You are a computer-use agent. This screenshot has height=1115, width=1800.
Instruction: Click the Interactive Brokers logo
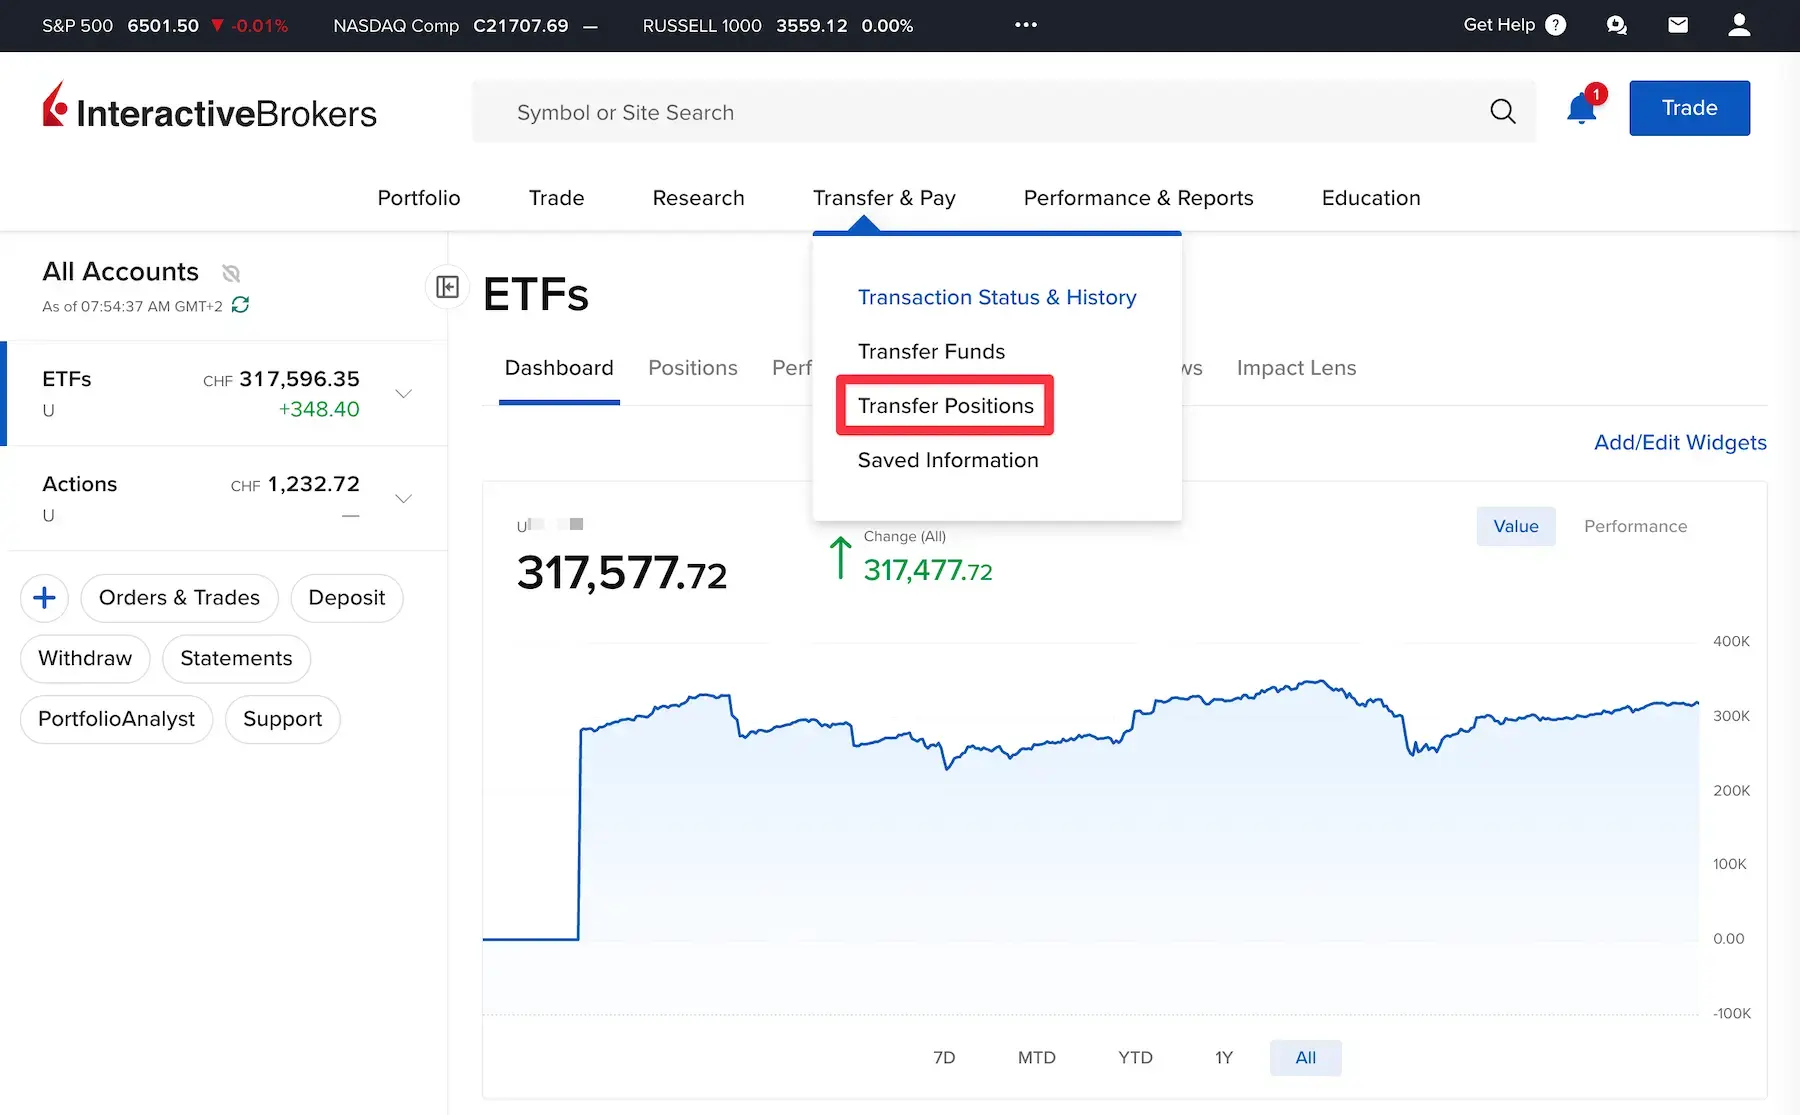209,107
